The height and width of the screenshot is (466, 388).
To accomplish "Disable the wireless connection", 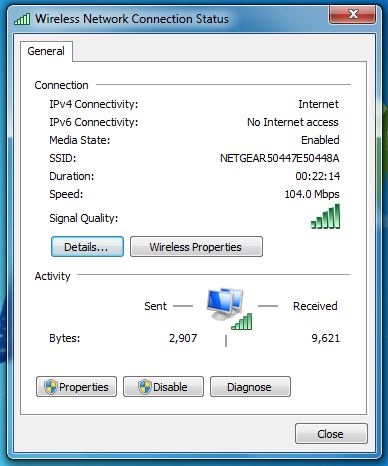I will coord(163,387).
